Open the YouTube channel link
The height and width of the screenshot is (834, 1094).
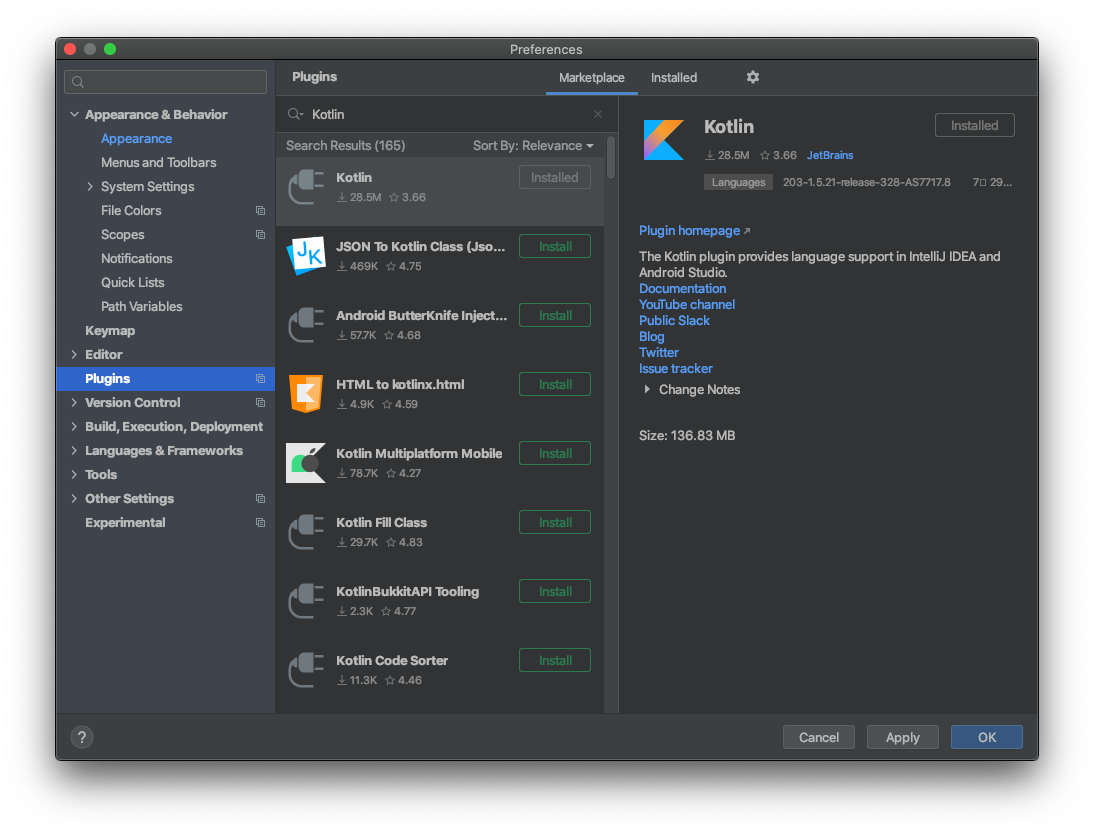point(687,304)
